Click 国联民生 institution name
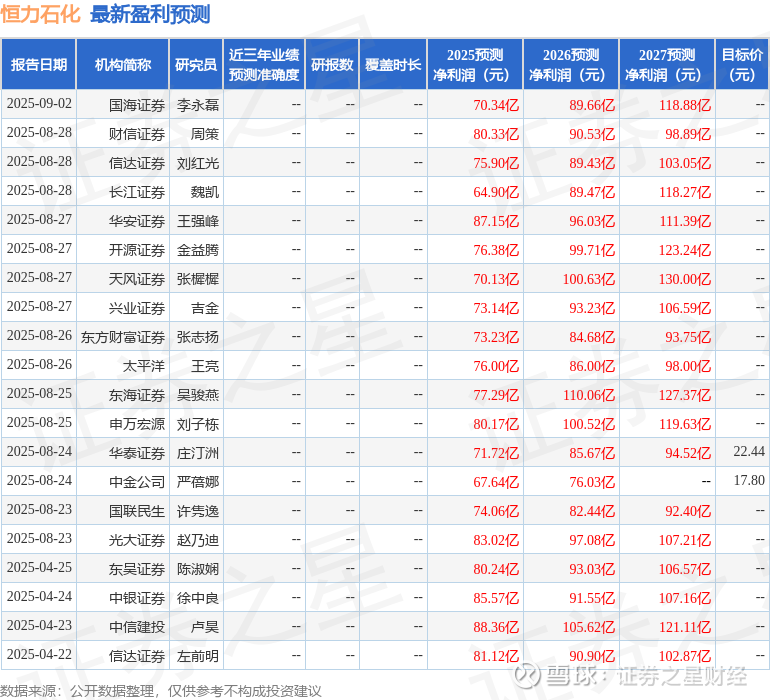This screenshot has height=700, width=770. (x=137, y=511)
